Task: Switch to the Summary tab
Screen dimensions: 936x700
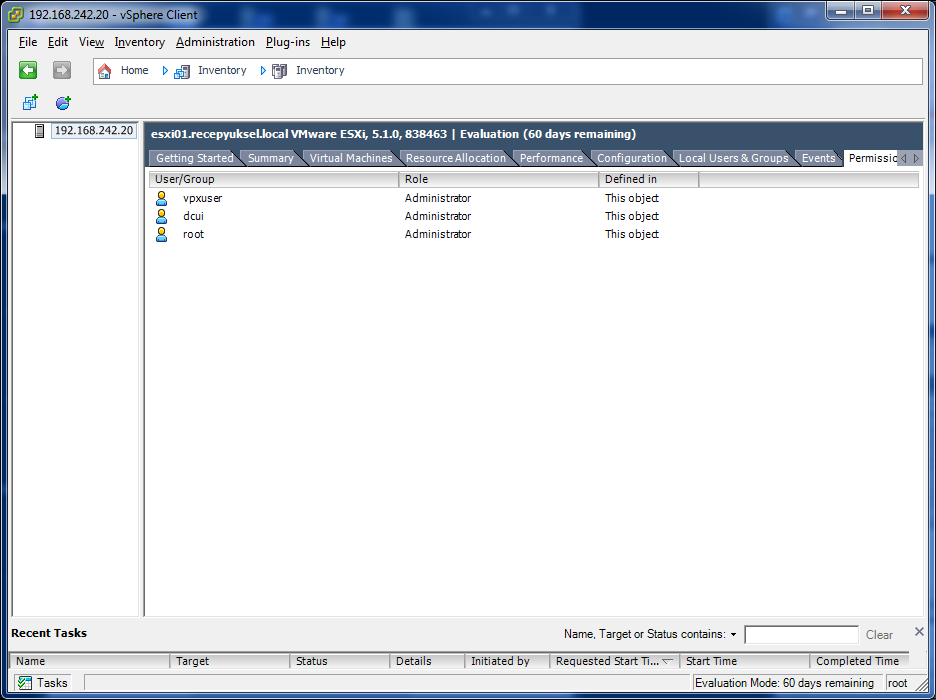Action: pyautogui.click(x=271, y=158)
